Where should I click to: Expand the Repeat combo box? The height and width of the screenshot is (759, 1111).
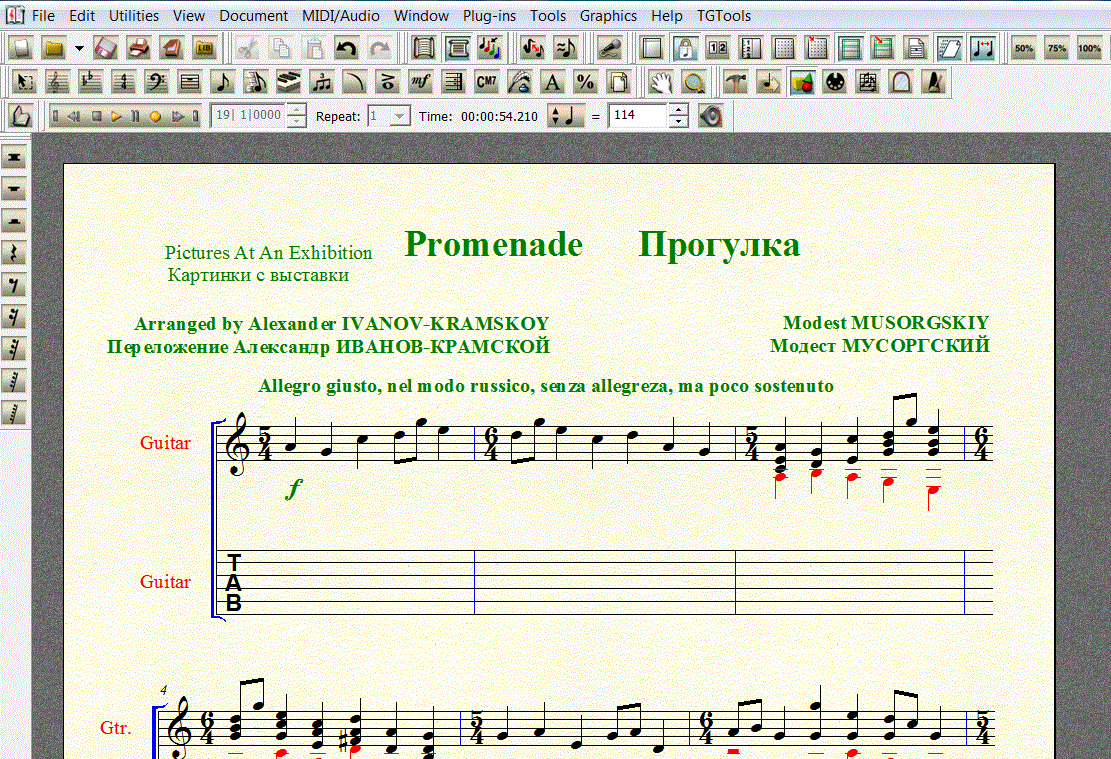pos(400,116)
